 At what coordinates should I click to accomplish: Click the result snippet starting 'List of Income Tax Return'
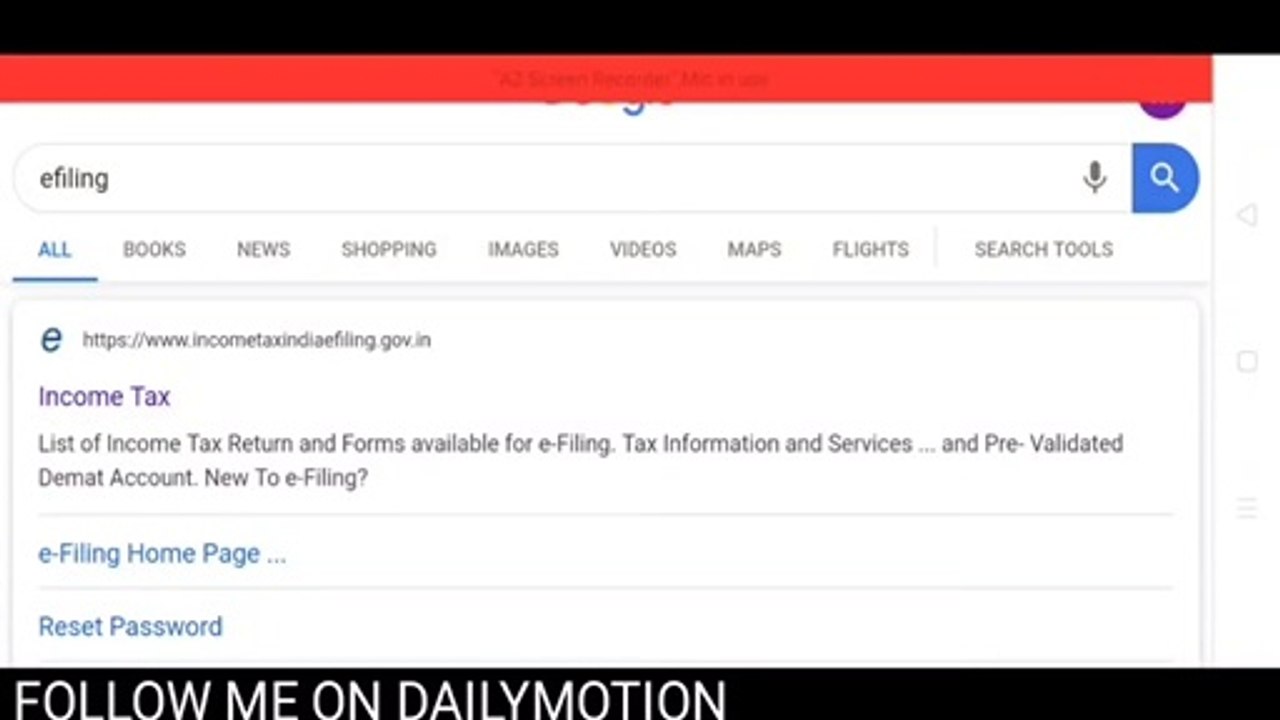click(580, 460)
